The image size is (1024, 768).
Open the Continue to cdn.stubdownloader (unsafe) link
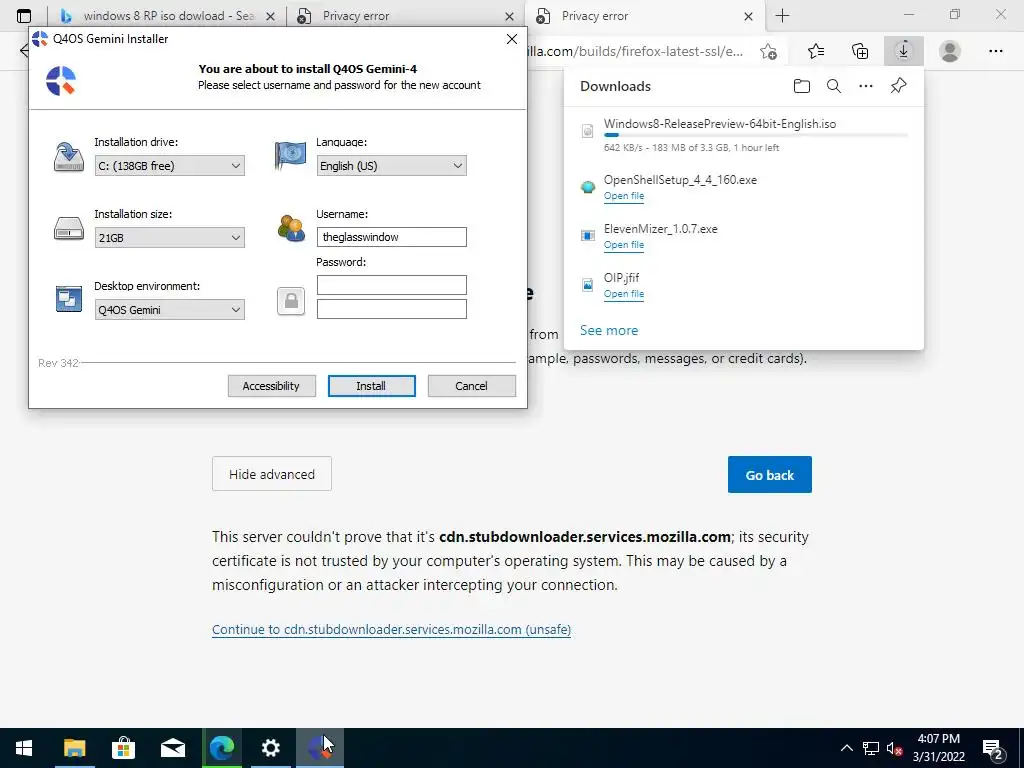click(x=391, y=630)
